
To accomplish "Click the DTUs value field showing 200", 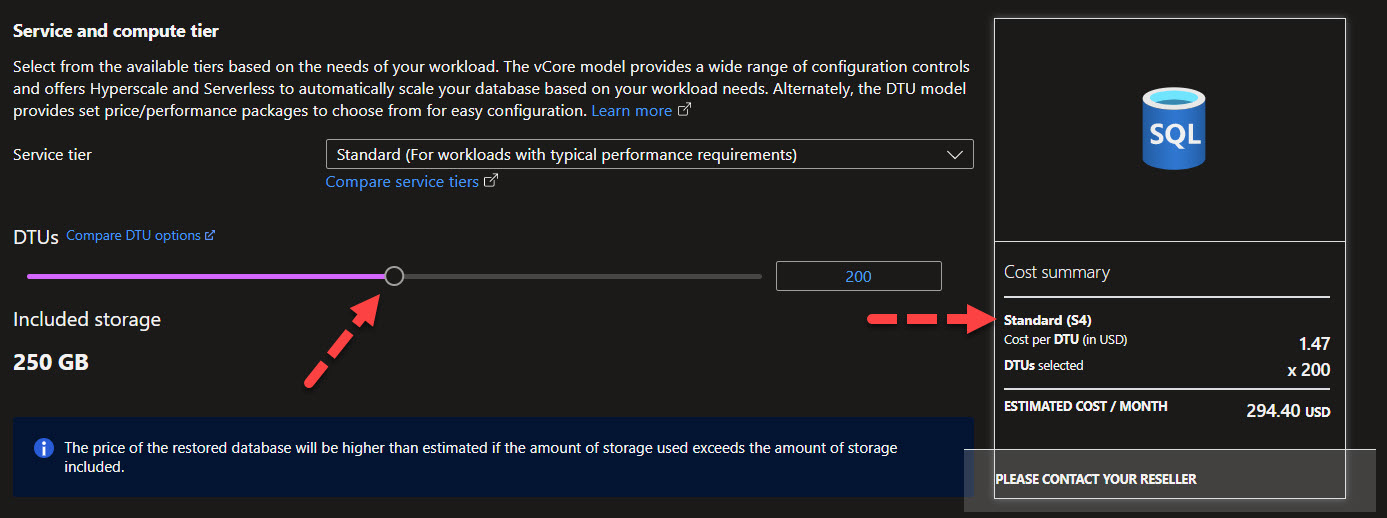I will [x=859, y=276].
